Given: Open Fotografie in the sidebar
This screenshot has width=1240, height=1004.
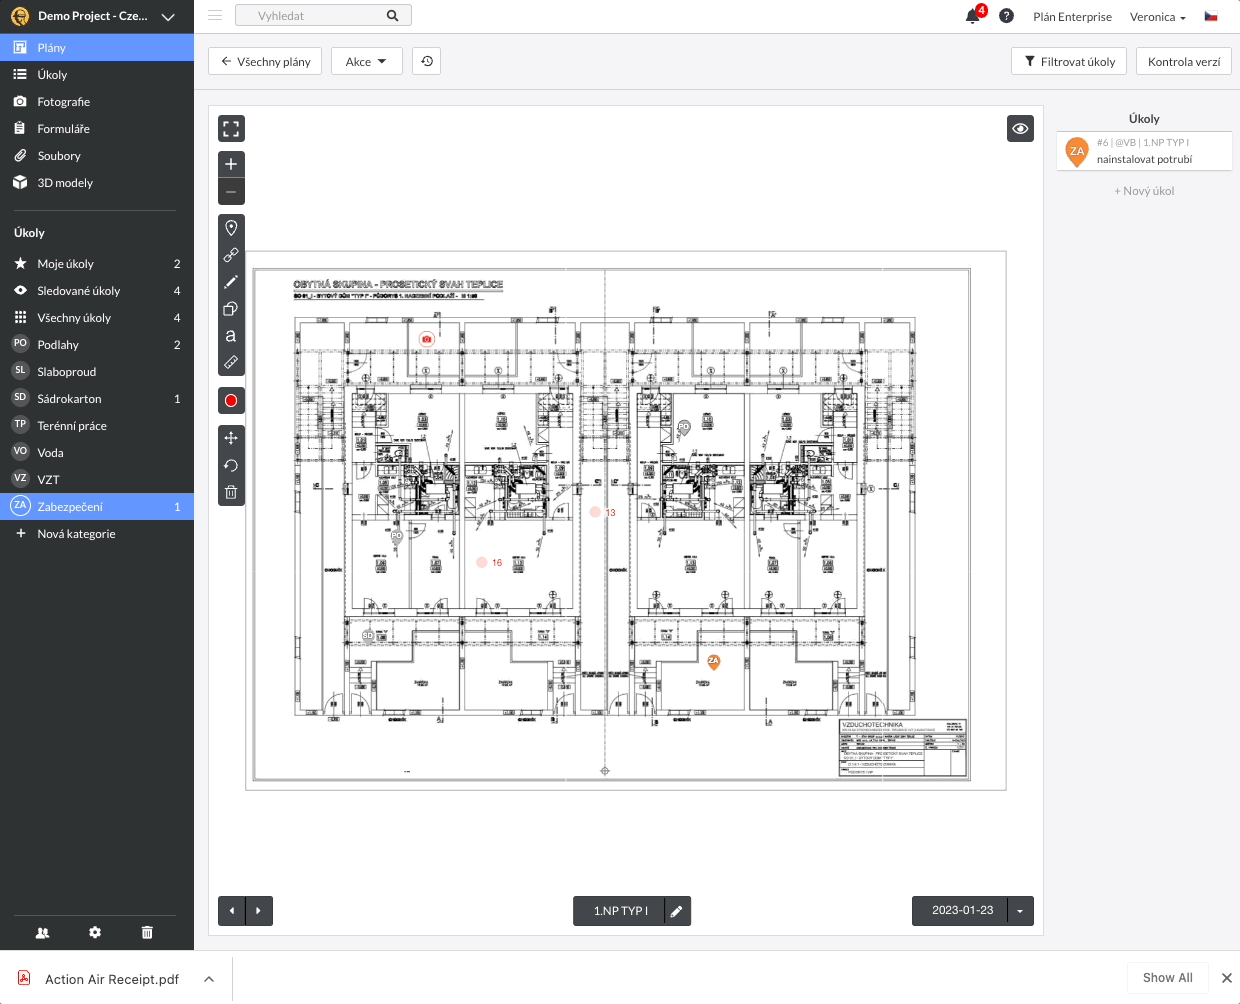Looking at the screenshot, I should click(x=64, y=102).
